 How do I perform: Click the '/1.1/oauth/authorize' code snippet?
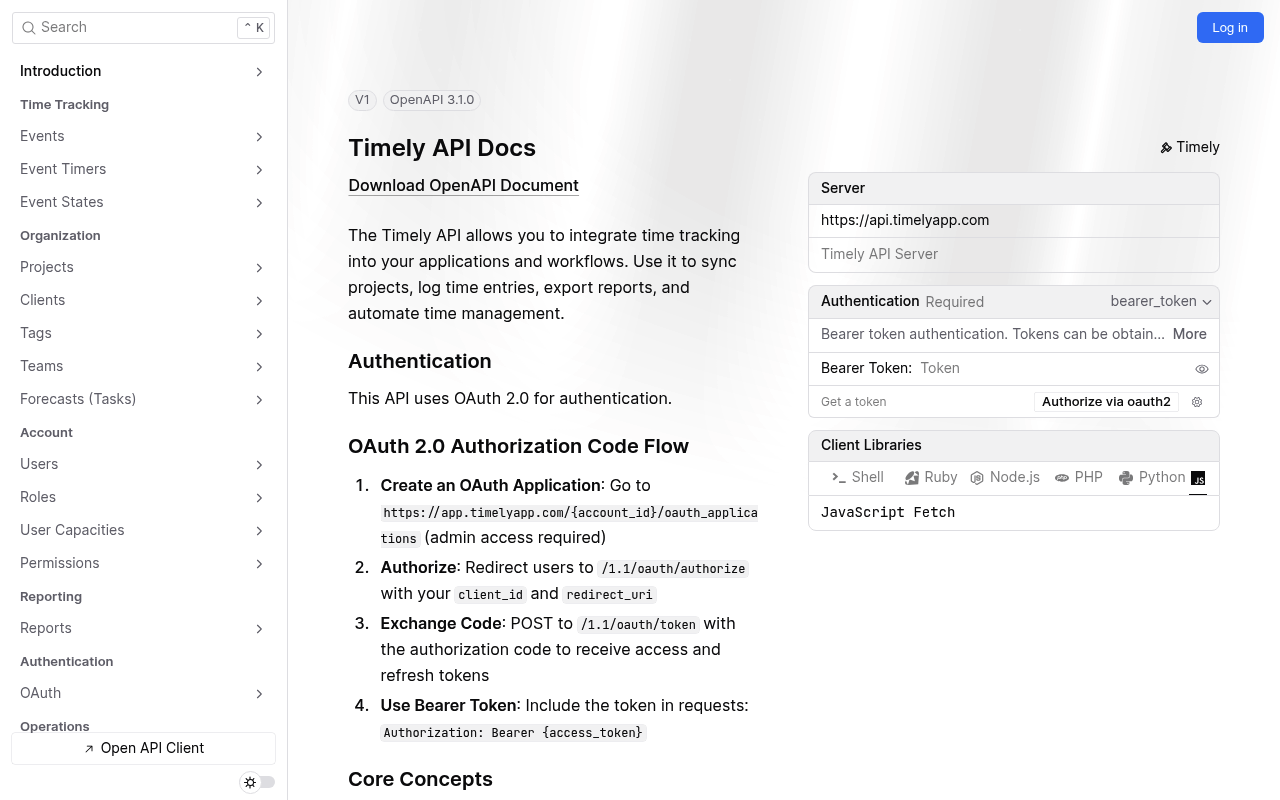click(674, 568)
